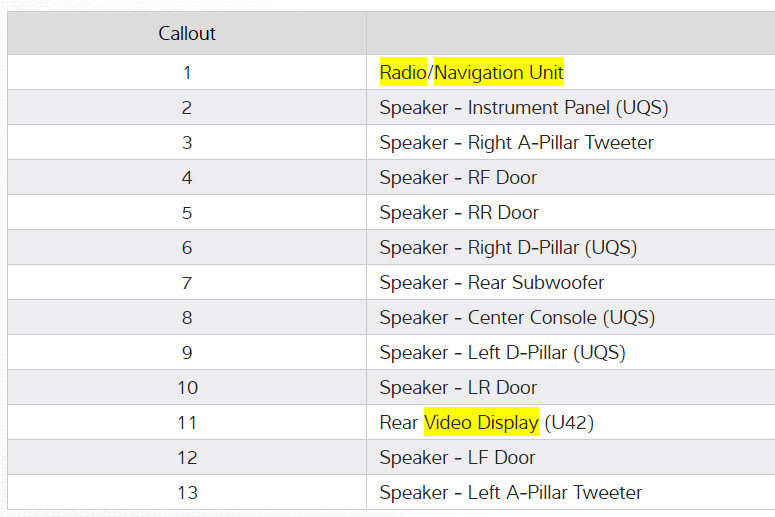The image size is (775, 517).
Task: Click Speaker - Center Console (UQS) text
Action: point(517,317)
